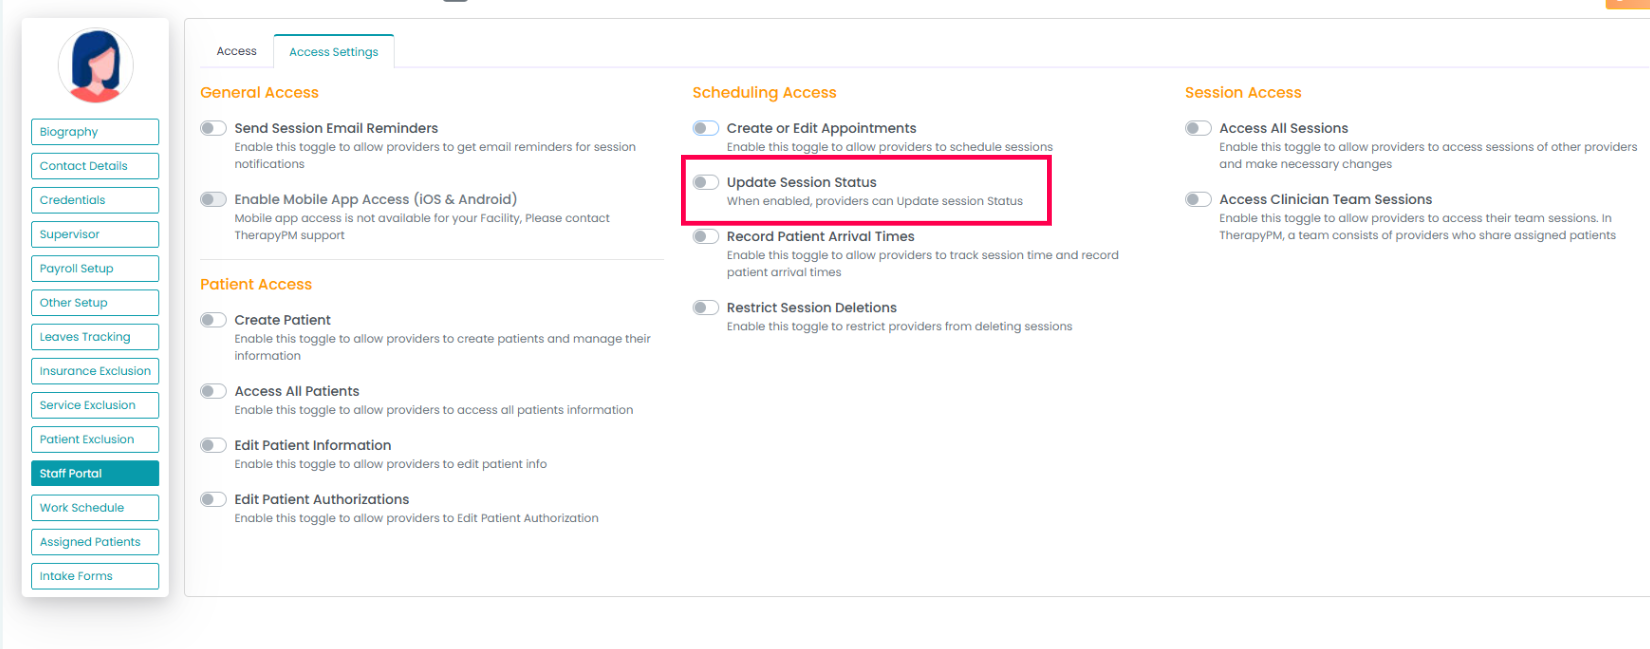Select the Access Settings tab
The image size is (1650, 649).
(333, 52)
